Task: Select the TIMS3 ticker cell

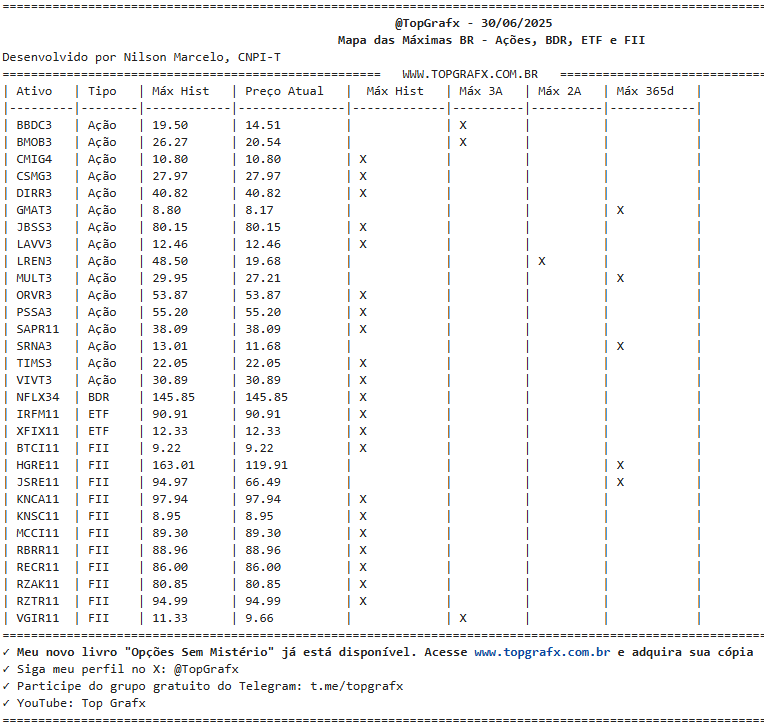Action: (x=34, y=363)
